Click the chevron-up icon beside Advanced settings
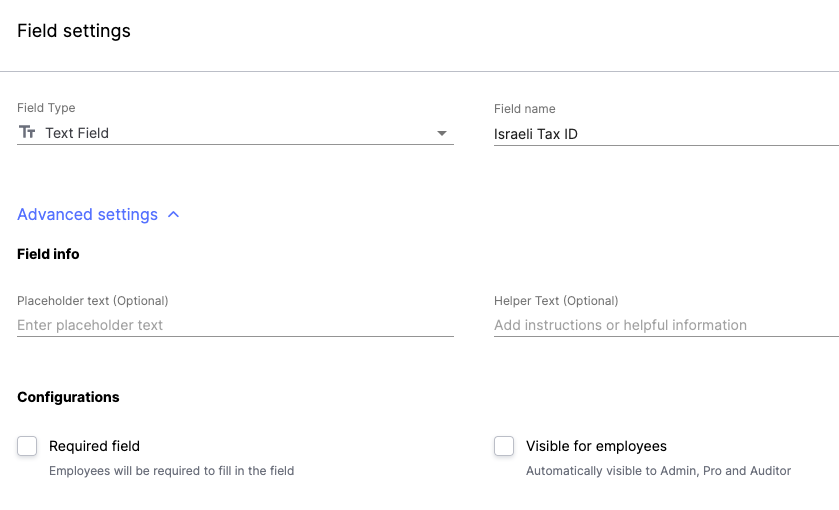The width and height of the screenshot is (839, 510). coord(173,215)
